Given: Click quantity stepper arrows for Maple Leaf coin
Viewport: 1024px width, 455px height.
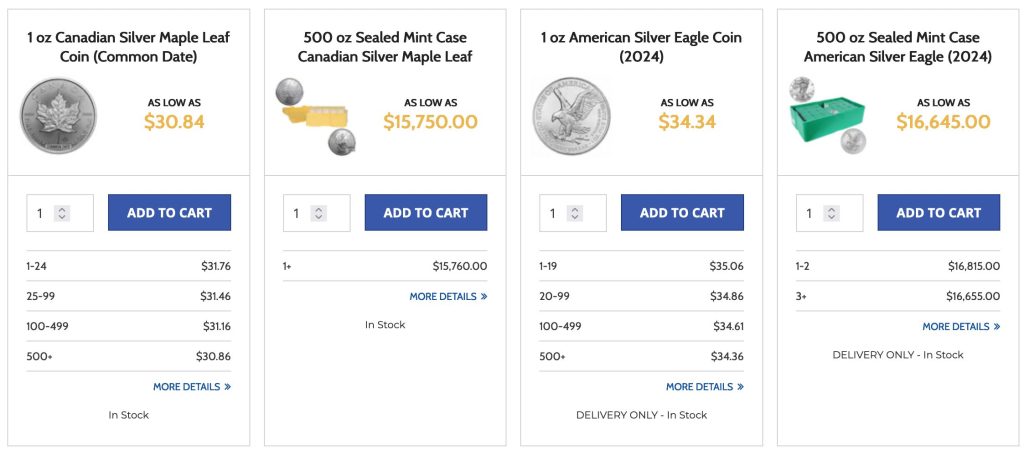Looking at the screenshot, I should coord(62,213).
